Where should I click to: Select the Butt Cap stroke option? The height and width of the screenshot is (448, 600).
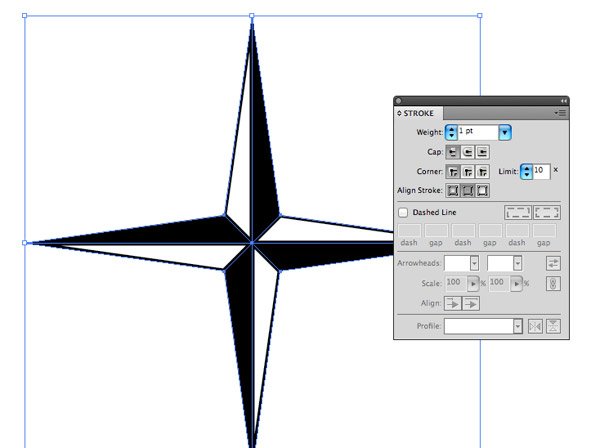pyautogui.click(x=452, y=152)
